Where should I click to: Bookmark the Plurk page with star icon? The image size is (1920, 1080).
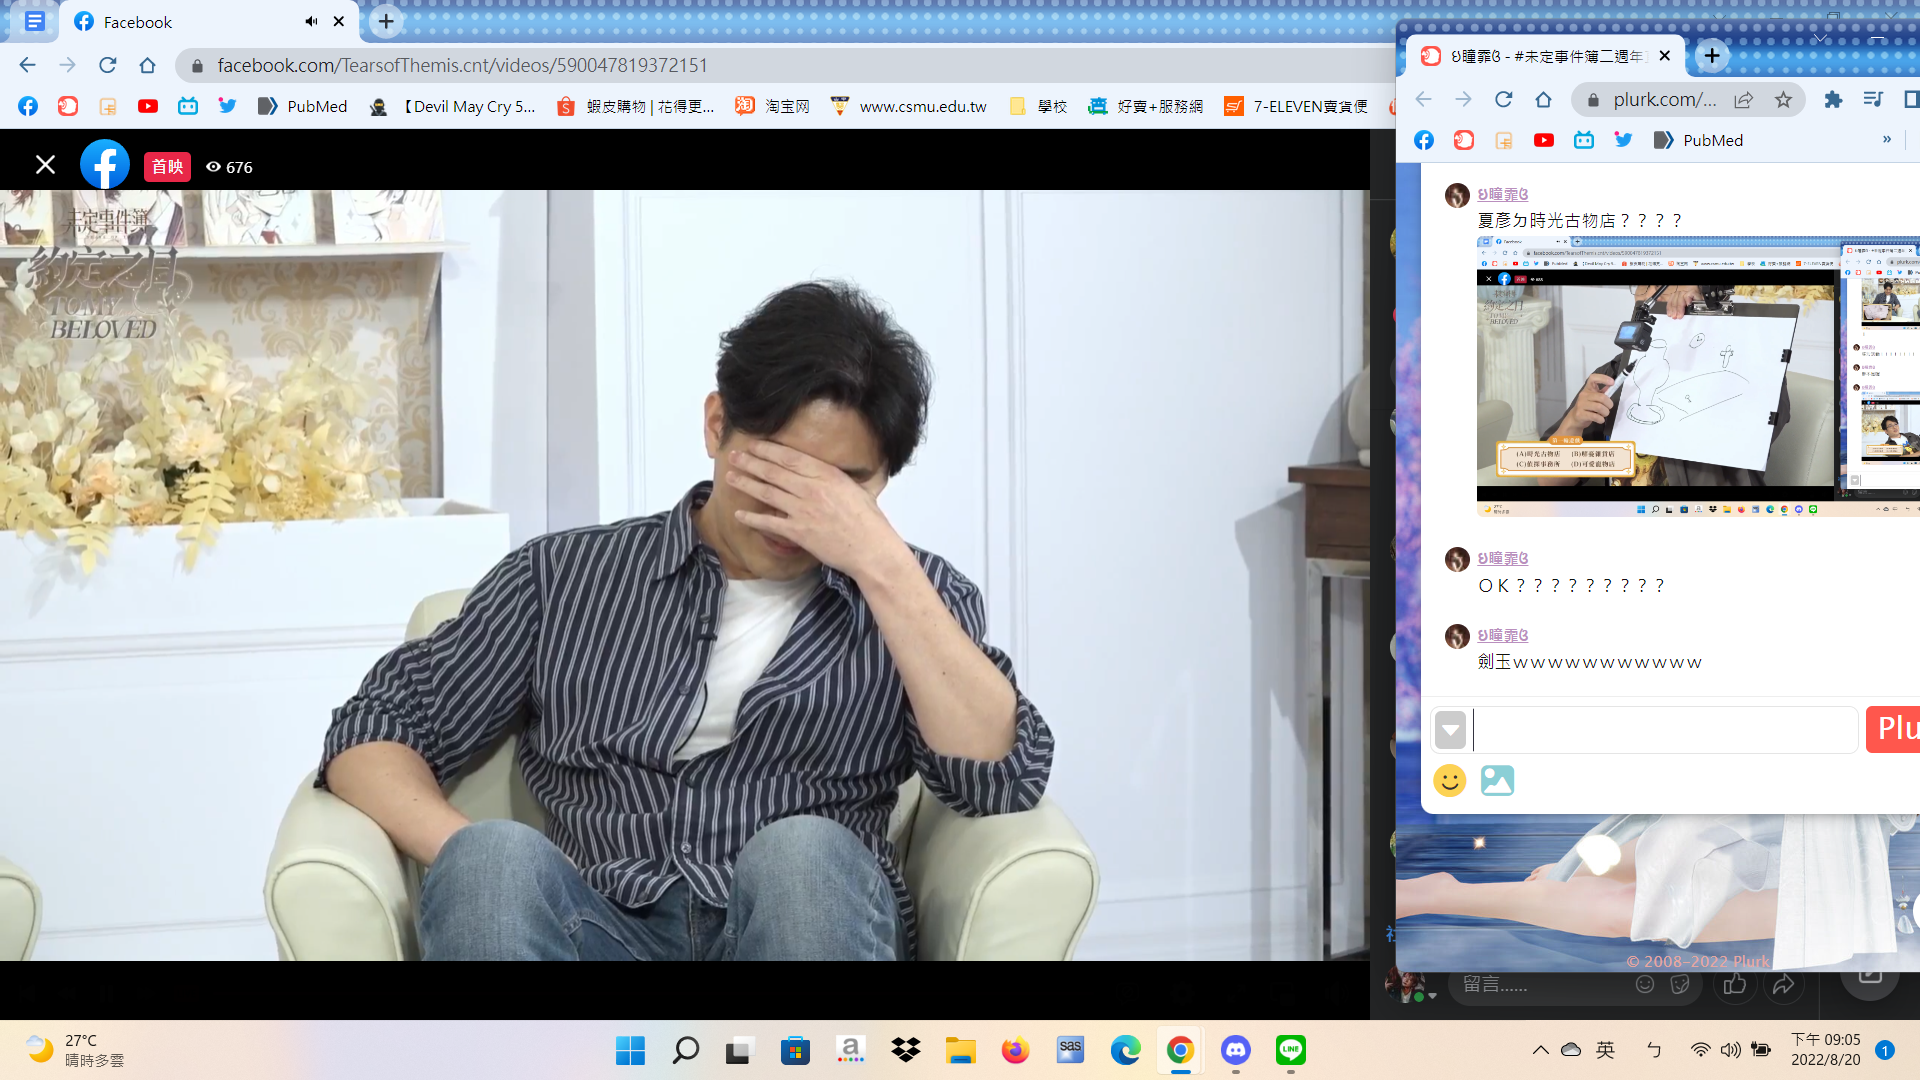tap(1783, 99)
